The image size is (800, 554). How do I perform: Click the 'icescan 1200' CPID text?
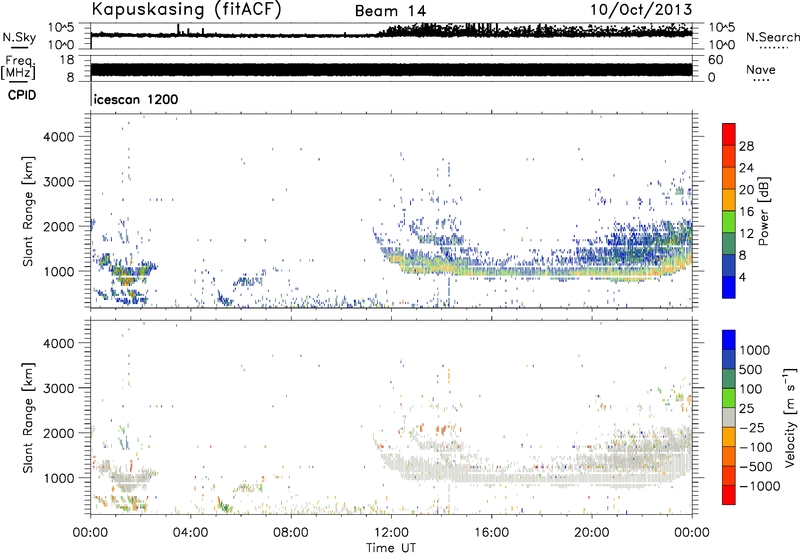(136, 99)
